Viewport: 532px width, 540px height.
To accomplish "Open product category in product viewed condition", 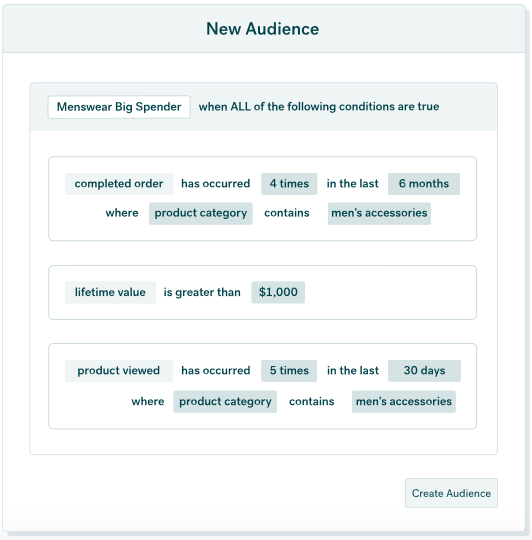I will (x=225, y=401).
